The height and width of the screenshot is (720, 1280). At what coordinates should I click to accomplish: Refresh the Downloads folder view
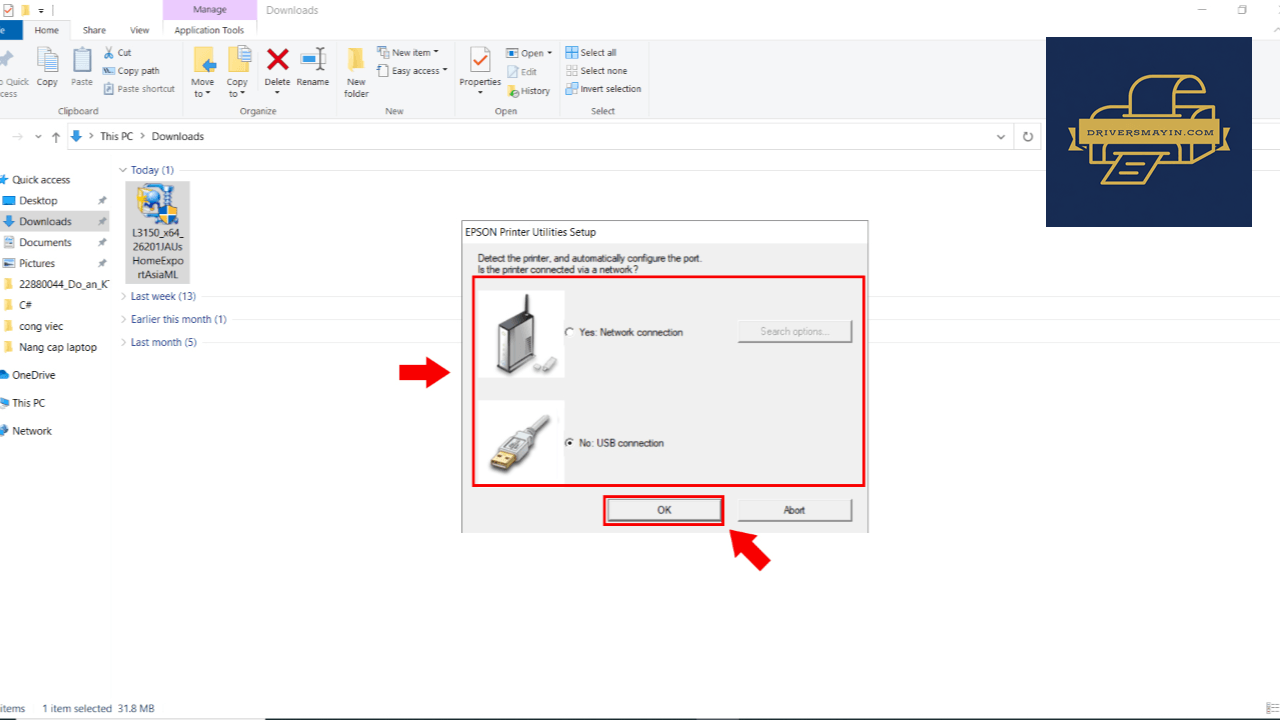[1027, 137]
